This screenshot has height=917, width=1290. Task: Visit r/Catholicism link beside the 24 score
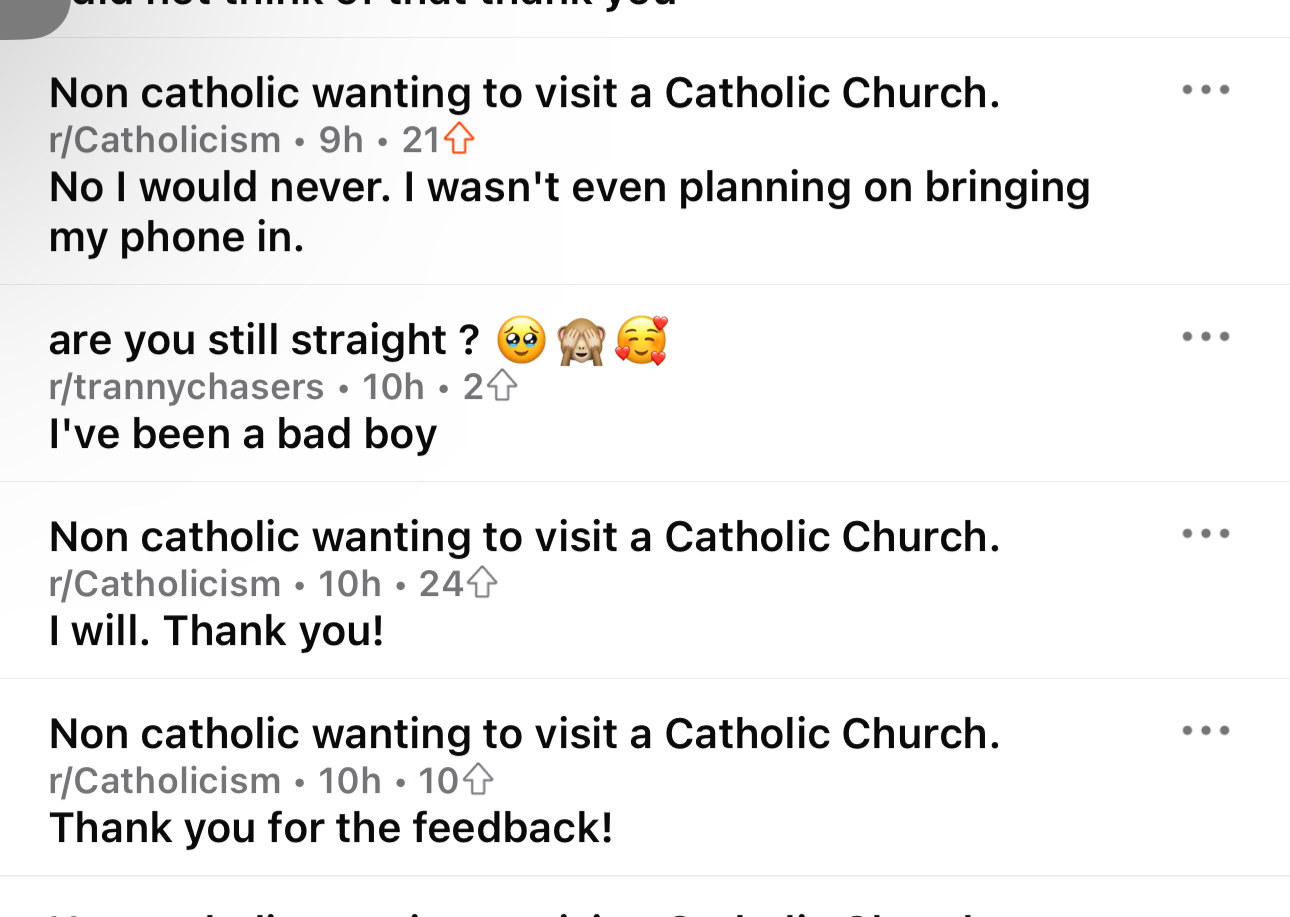point(165,583)
